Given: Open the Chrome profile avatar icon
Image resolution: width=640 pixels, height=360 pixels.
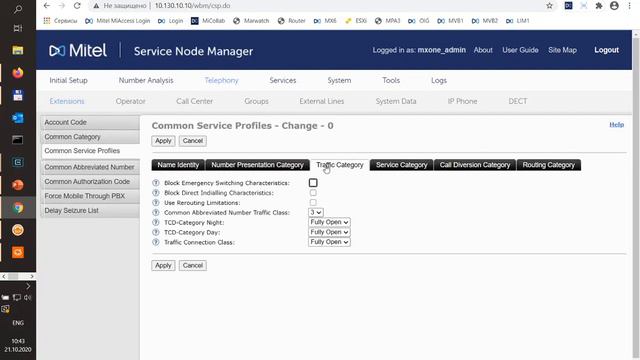Looking at the screenshot, I should coord(614,6).
